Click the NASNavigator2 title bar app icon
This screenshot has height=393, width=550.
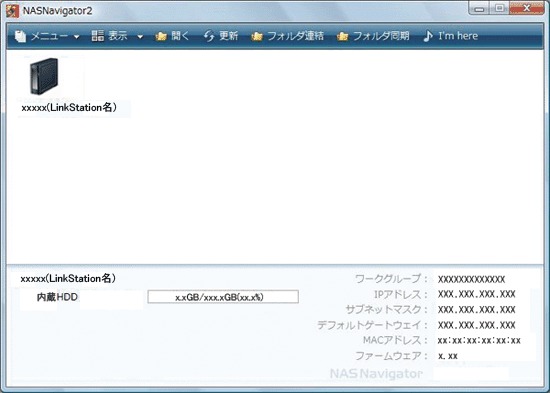click(12, 11)
